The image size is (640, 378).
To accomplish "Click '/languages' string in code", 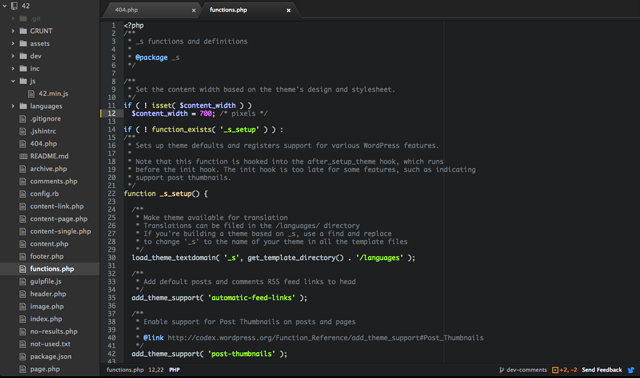I will click(380, 258).
